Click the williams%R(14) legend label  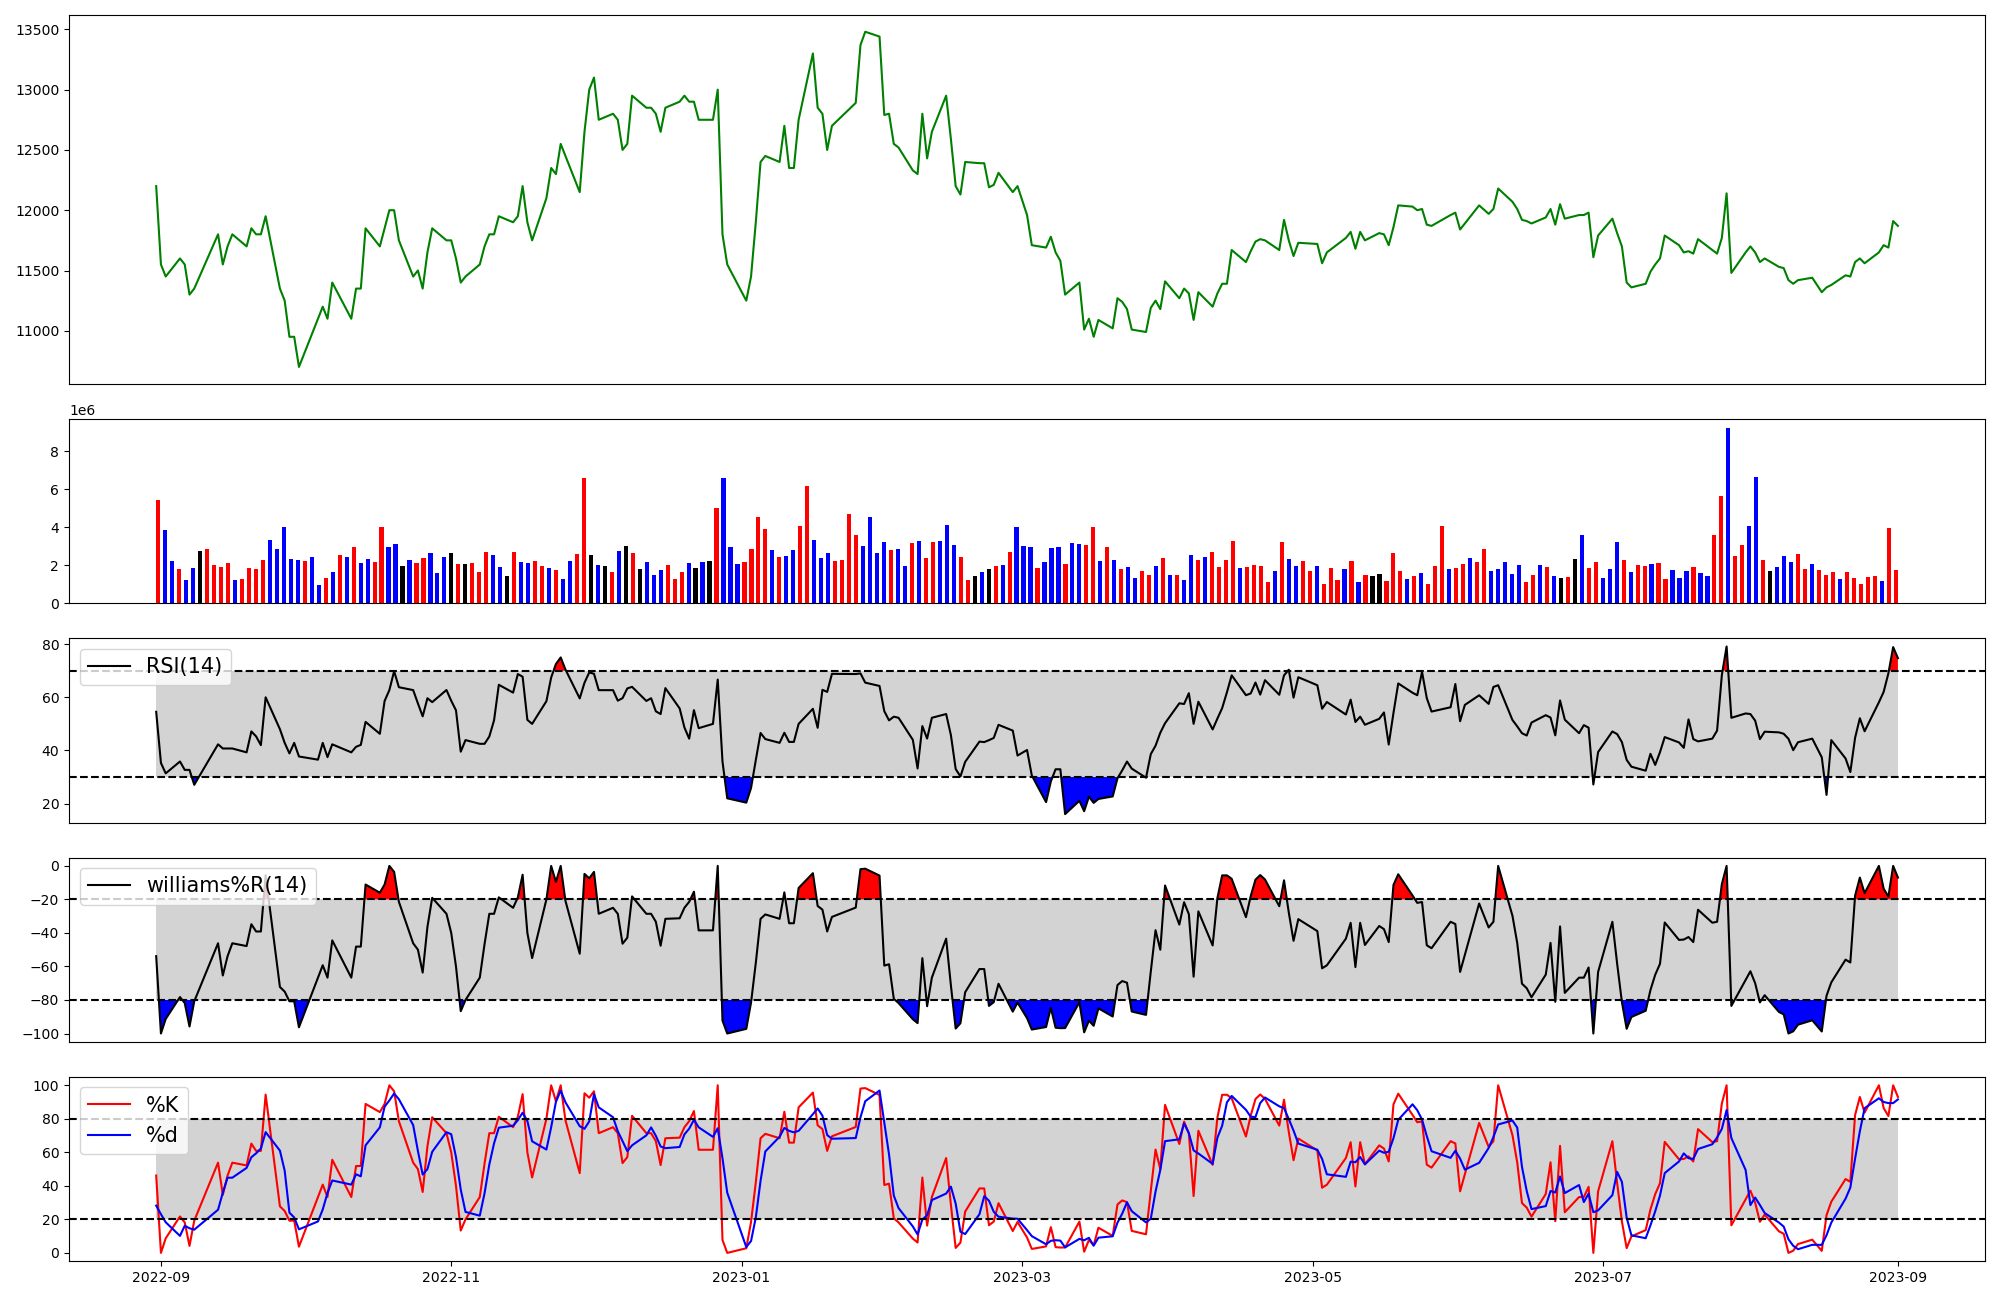click(226, 885)
